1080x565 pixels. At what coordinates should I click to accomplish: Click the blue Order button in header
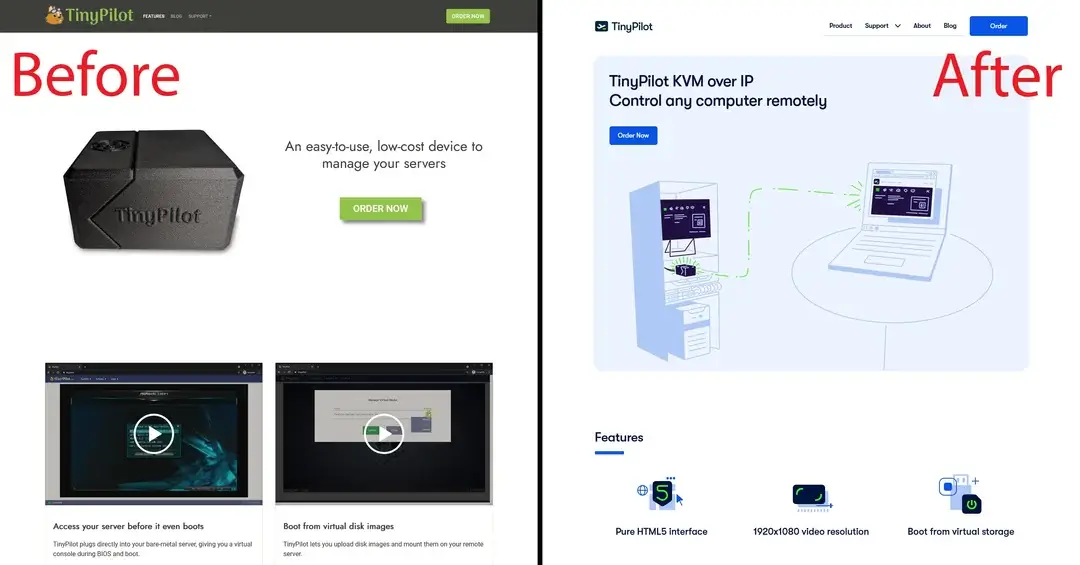(x=998, y=25)
